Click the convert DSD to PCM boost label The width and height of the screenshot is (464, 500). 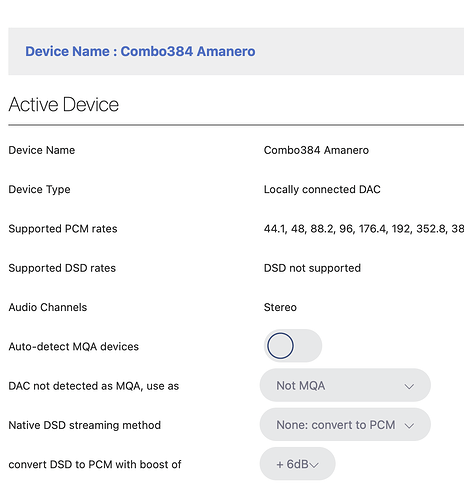tap(95, 464)
